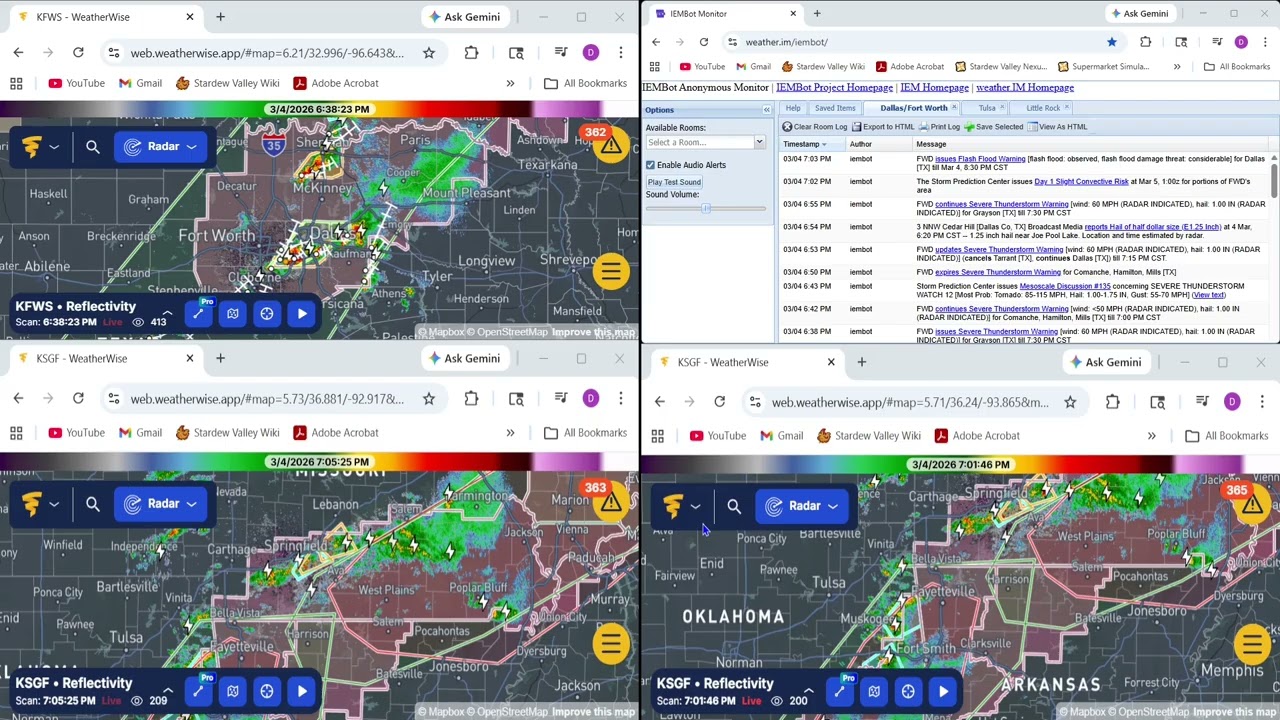
Task: Switch to the Tulsa room tab
Action: click(987, 108)
